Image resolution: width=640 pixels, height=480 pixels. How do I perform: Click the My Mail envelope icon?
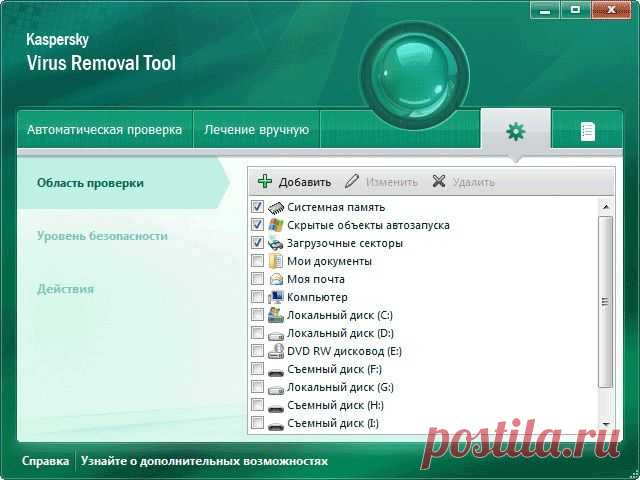[x=276, y=279]
